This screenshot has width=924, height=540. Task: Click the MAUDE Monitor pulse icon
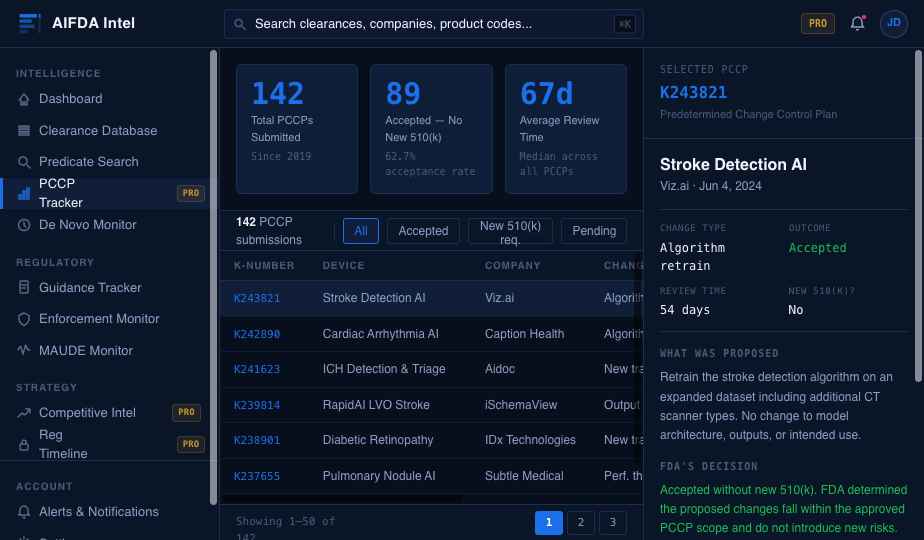point(24,350)
